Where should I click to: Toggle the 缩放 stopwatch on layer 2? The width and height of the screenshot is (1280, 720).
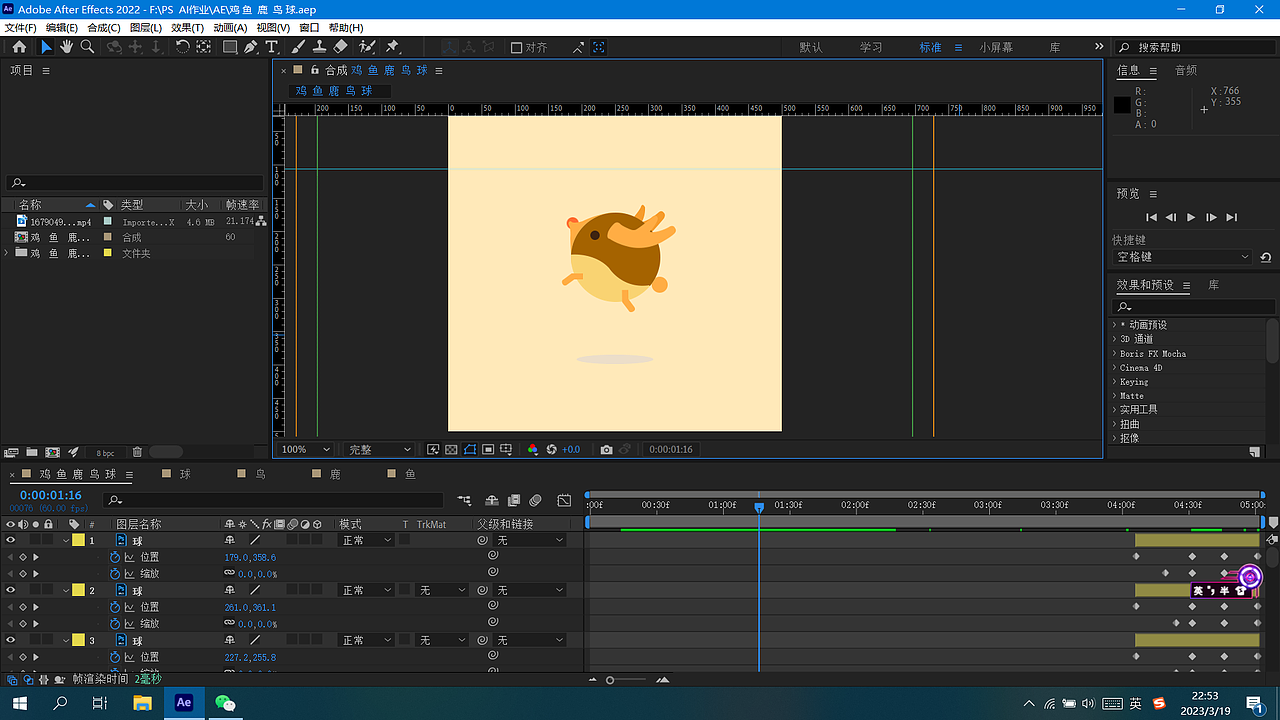point(114,624)
